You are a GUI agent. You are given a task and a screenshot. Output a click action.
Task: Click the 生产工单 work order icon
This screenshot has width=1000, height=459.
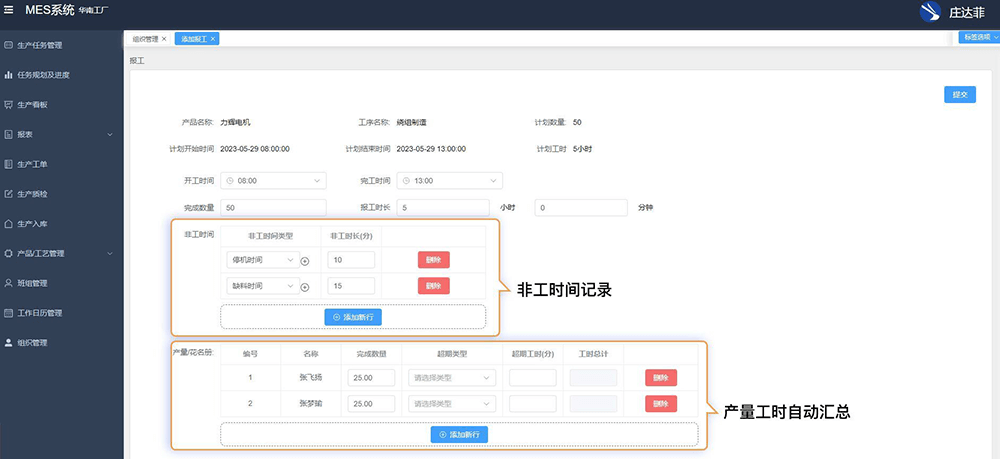[8, 164]
